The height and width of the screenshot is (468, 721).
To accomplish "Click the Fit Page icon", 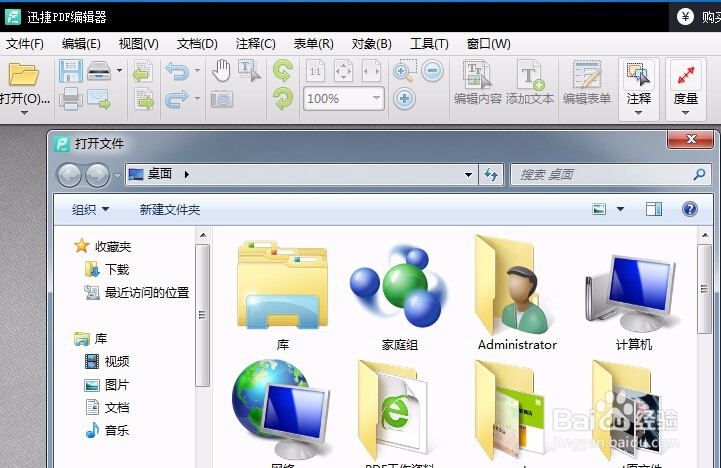I will (x=343, y=71).
